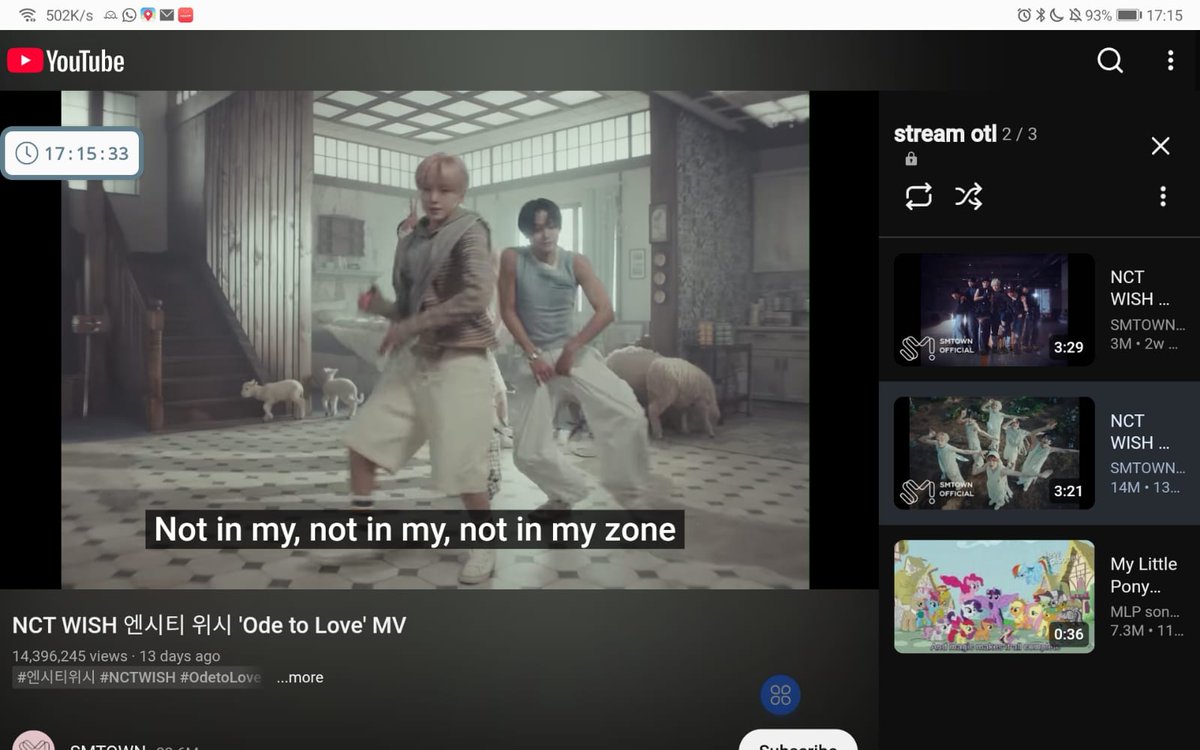Image resolution: width=1200 pixels, height=750 pixels.
Task: Tap the private playlist lock icon
Action: coord(911,159)
